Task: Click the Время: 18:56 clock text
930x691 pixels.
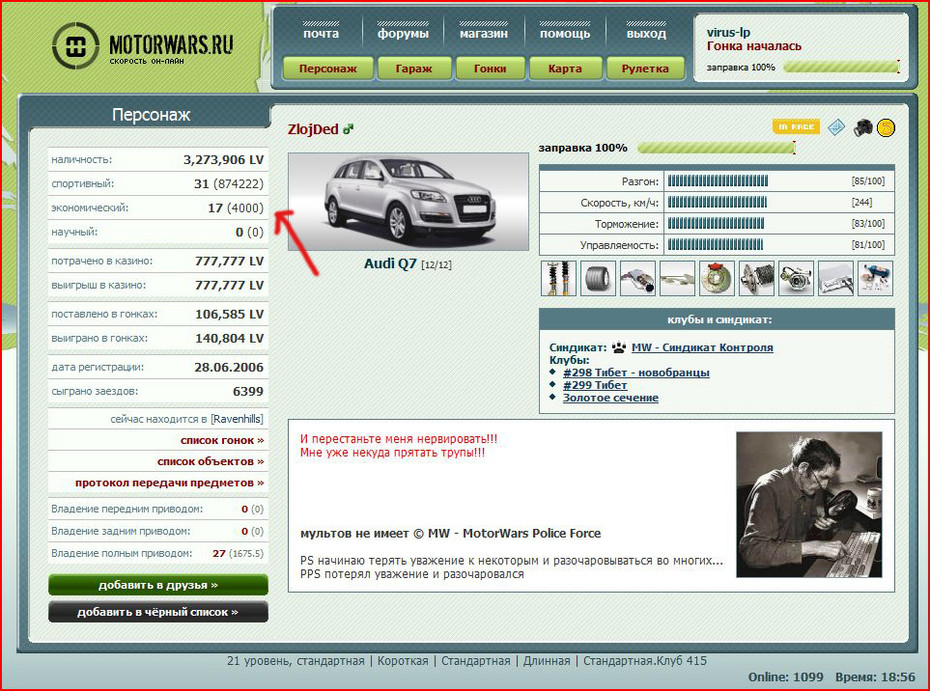Action: click(x=875, y=677)
